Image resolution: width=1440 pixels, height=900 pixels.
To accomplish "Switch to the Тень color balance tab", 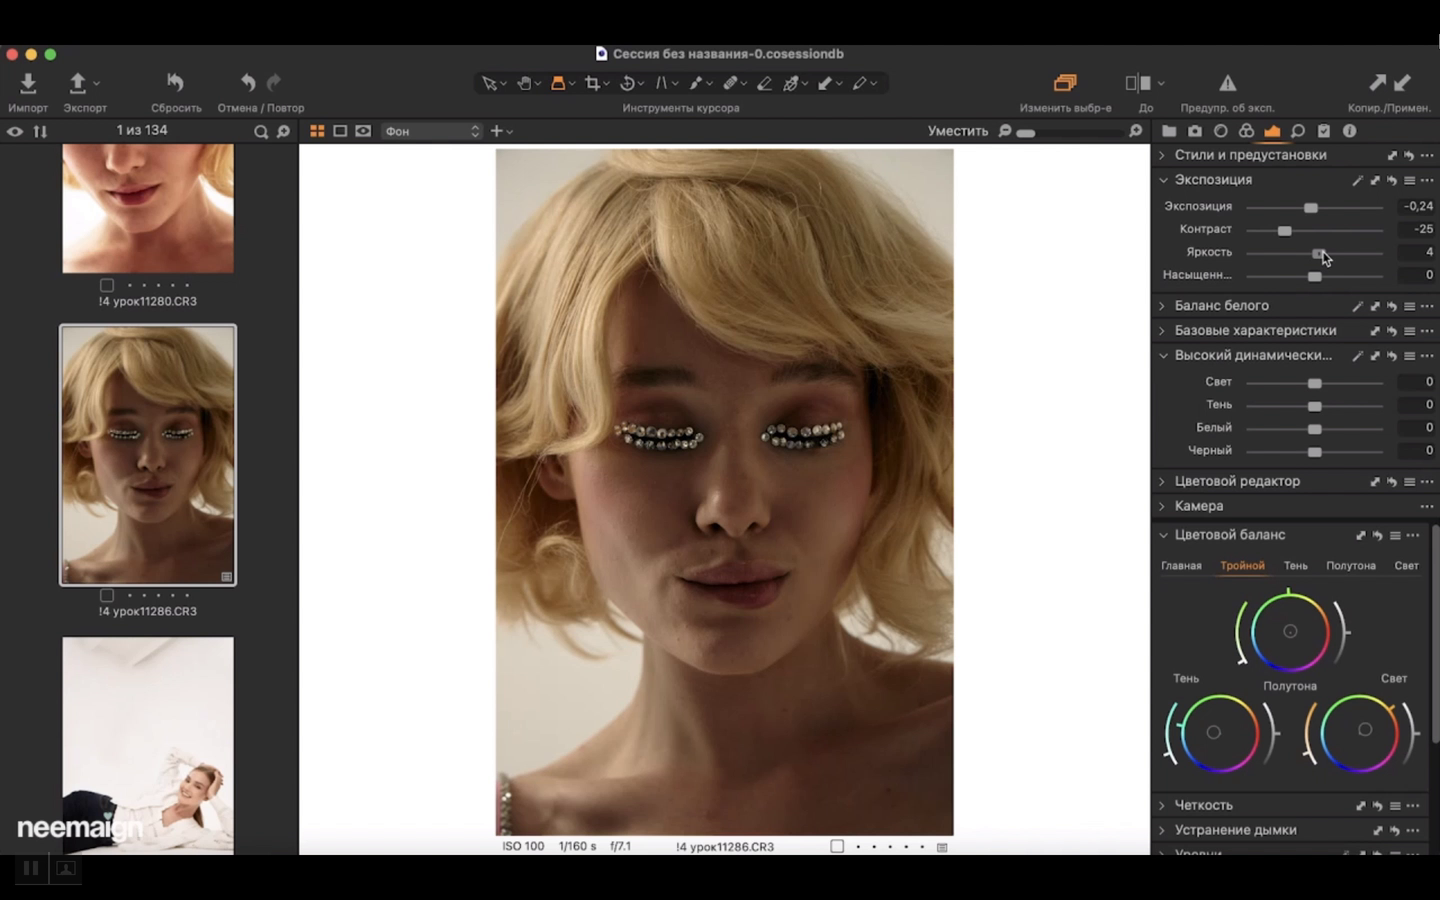I will click(1295, 566).
